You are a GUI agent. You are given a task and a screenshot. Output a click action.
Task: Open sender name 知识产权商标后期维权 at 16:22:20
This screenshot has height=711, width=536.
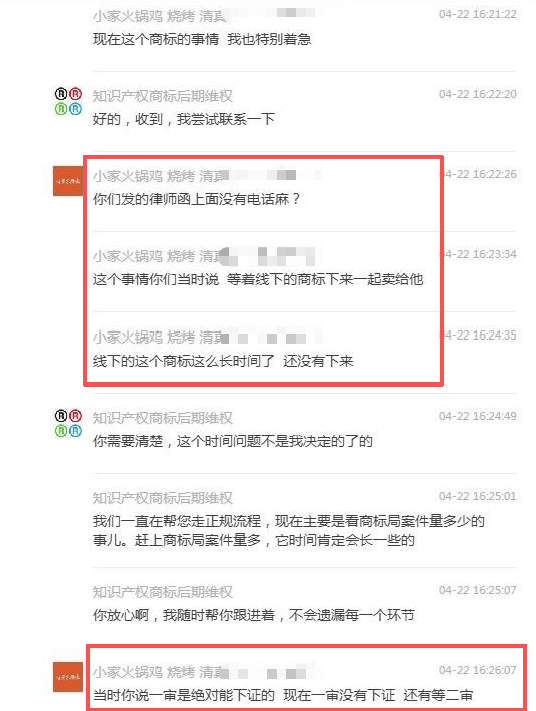click(163, 96)
